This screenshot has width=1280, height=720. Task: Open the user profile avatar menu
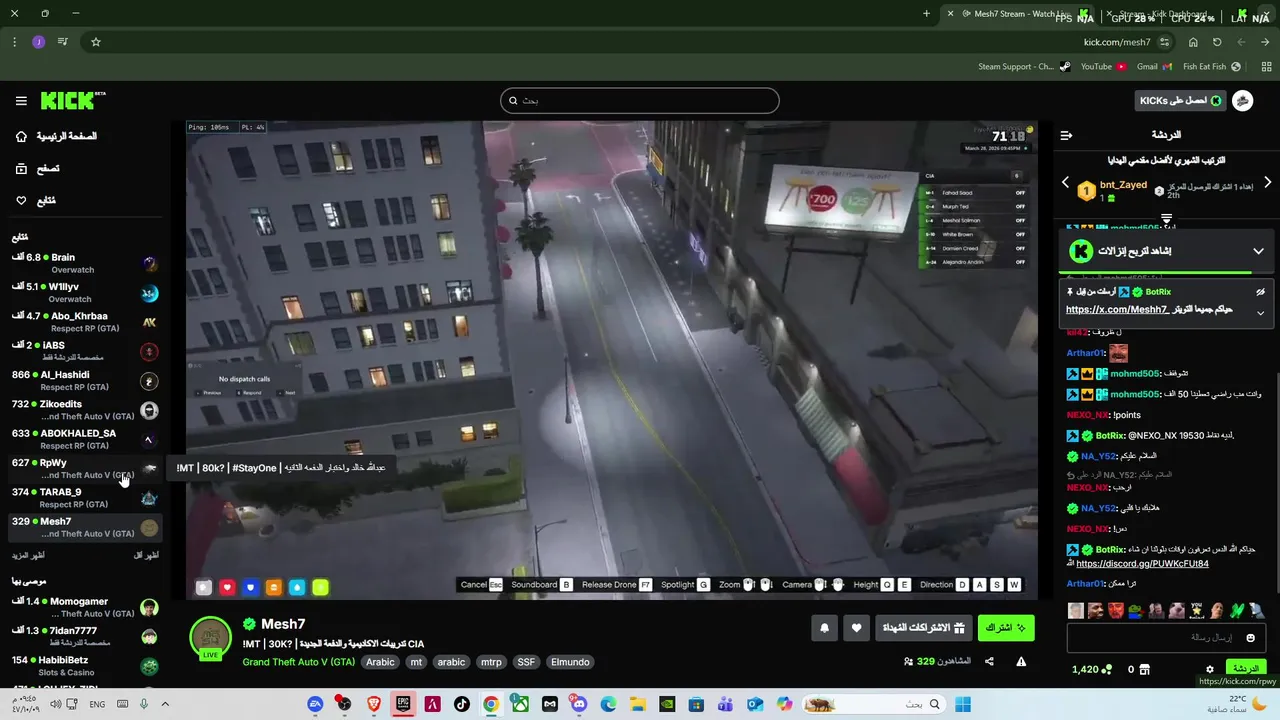1243,100
